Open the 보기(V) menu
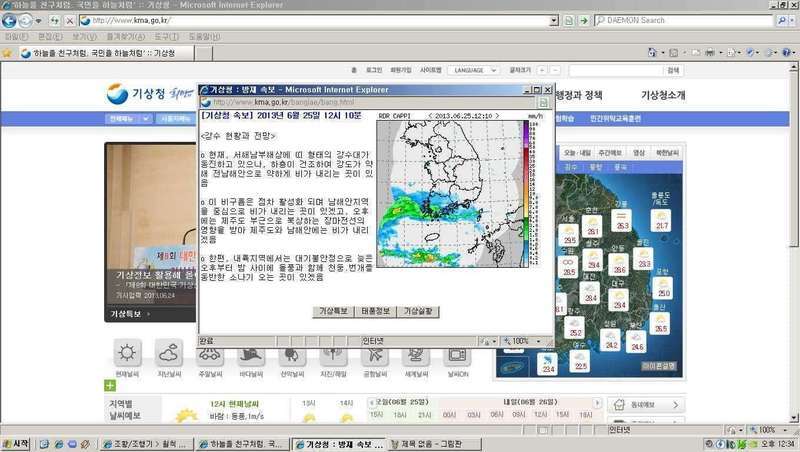The image size is (800, 452). click(x=84, y=37)
